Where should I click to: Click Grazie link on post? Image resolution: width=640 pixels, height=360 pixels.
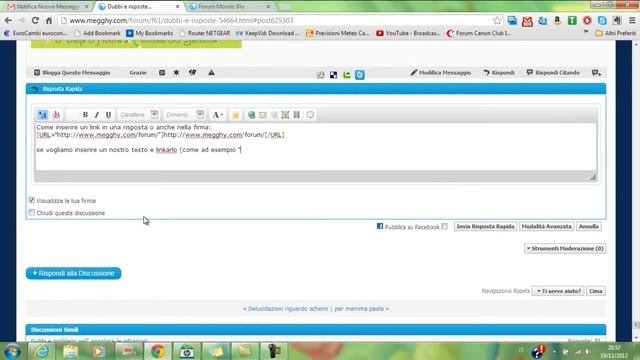click(138, 73)
